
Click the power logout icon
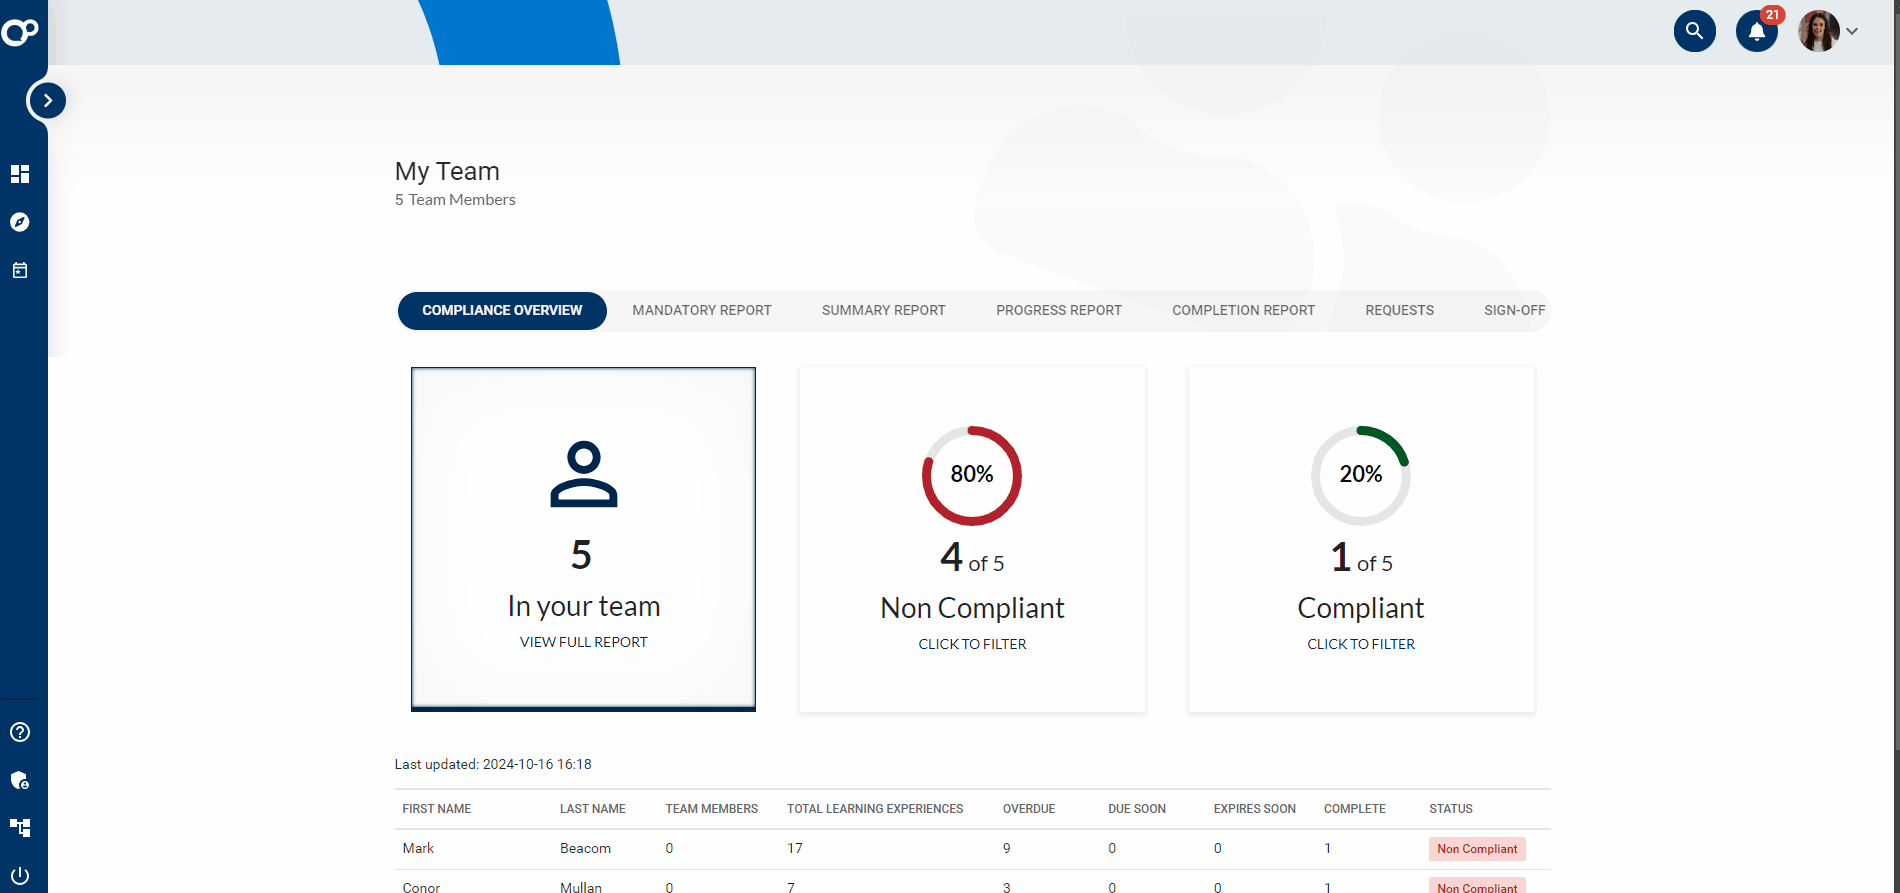pyautogui.click(x=20, y=876)
